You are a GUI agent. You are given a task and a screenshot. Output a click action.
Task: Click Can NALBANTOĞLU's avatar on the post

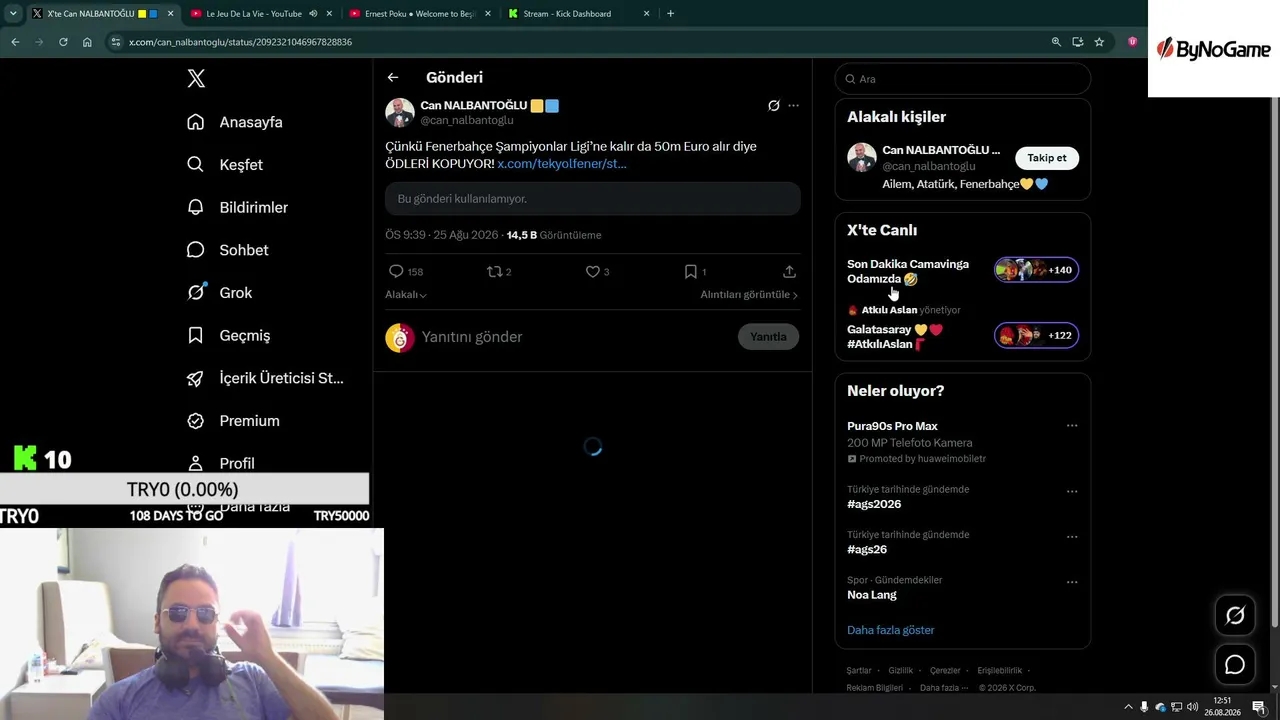[400, 112]
